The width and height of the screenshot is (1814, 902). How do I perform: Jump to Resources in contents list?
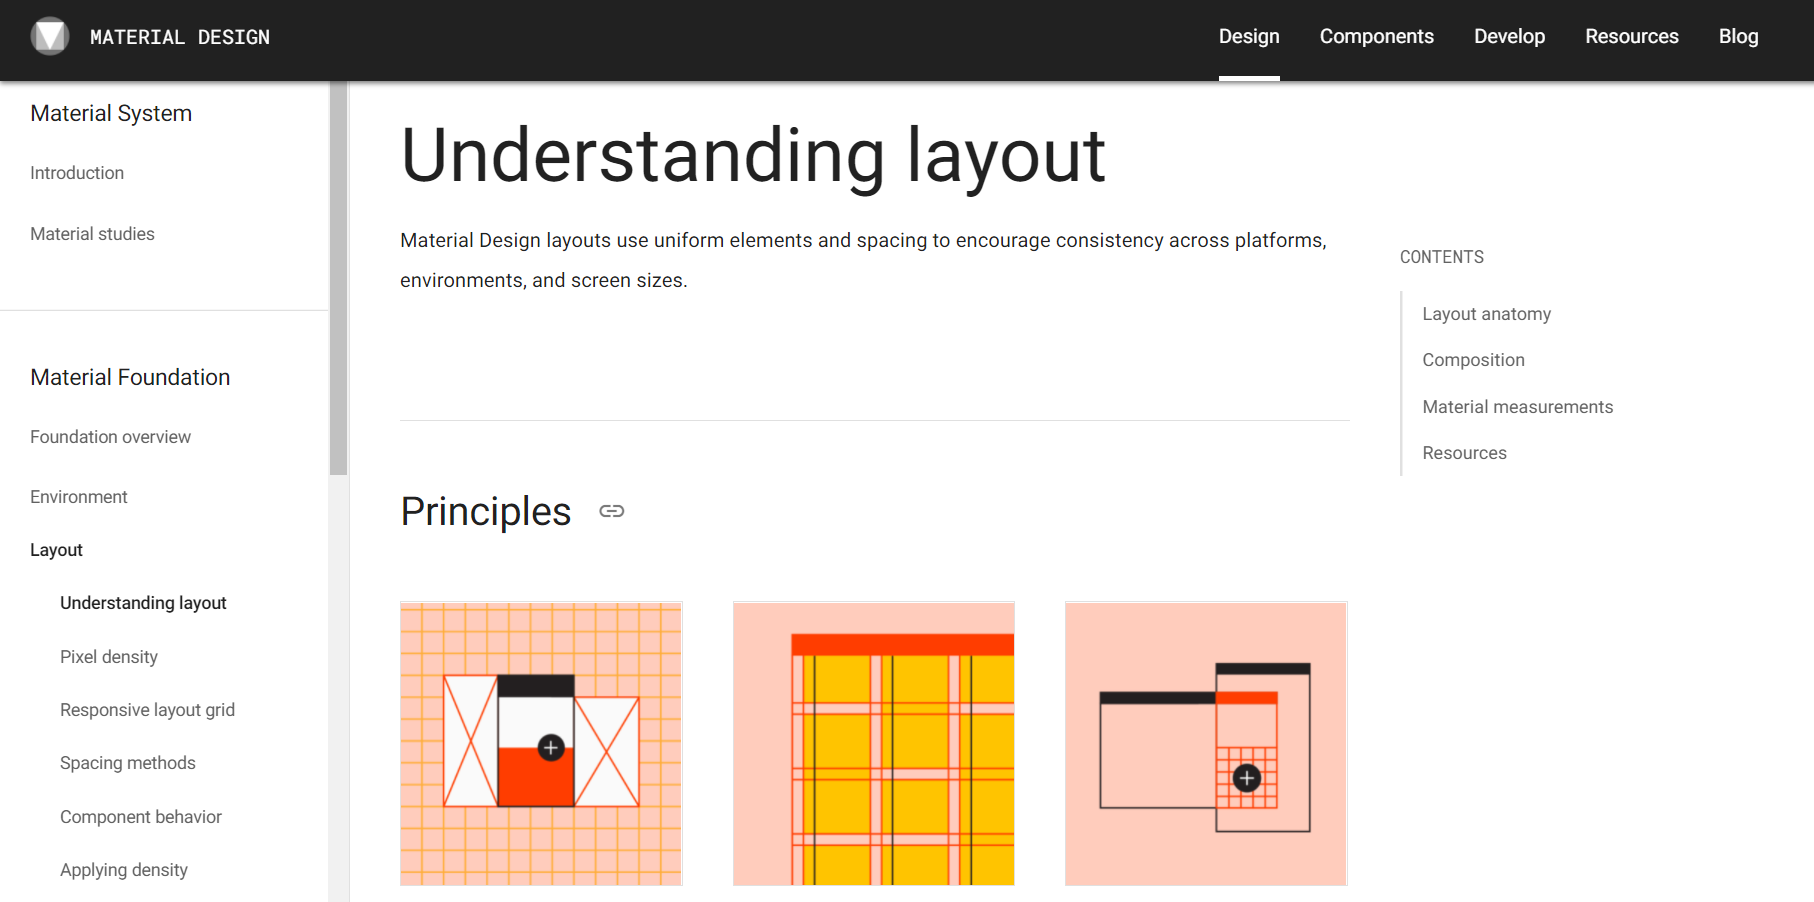[x=1464, y=453]
